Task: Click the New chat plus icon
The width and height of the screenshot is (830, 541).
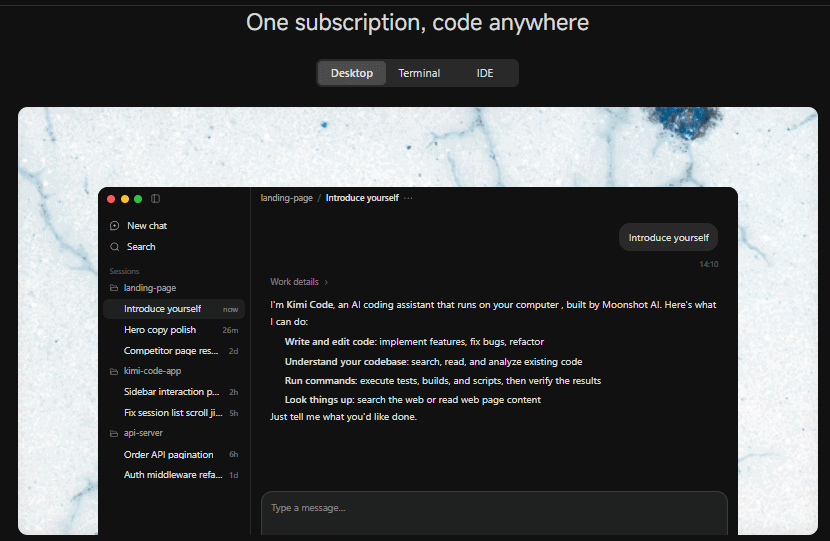Action: (x=114, y=226)
